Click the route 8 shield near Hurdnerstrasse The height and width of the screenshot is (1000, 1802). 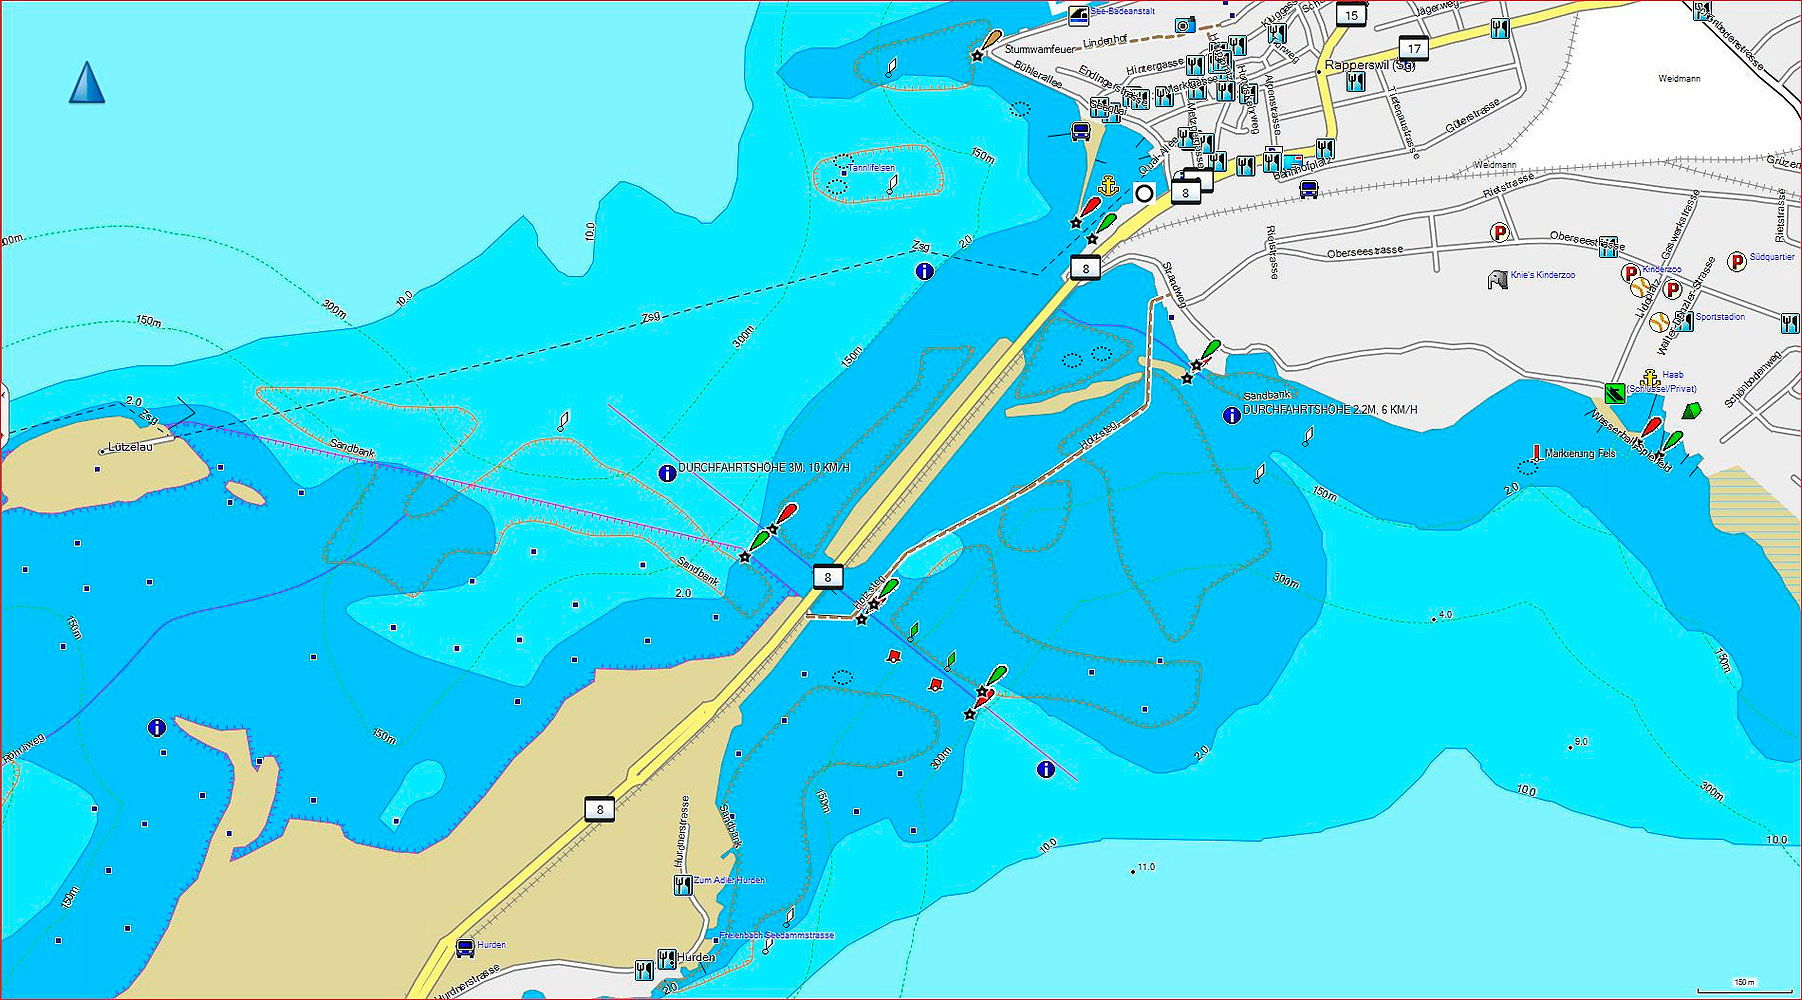point(599,809)
